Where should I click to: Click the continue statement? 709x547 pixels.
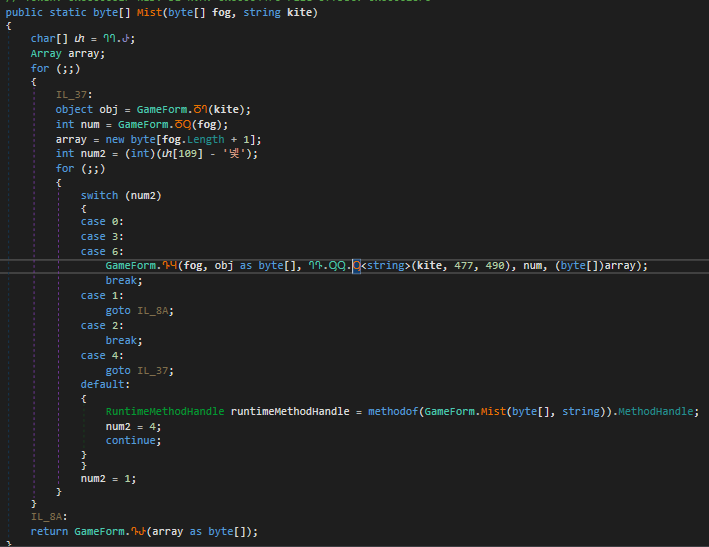coord(130,440)
